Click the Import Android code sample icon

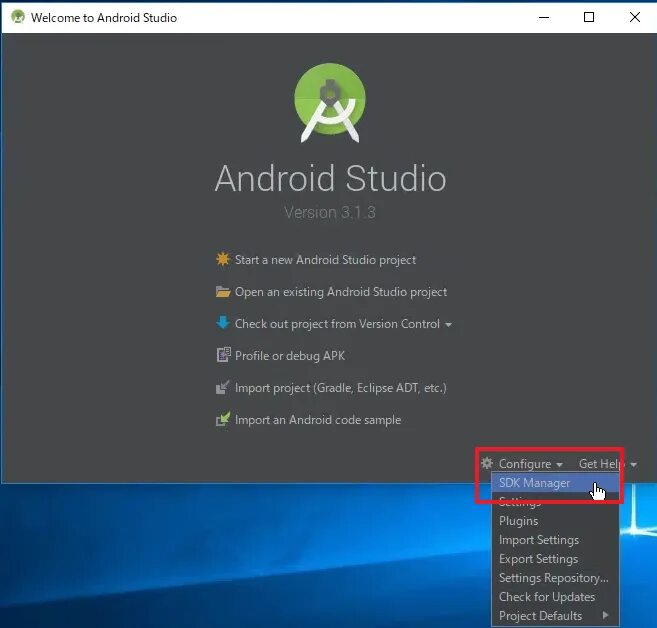tap(223, 419)
